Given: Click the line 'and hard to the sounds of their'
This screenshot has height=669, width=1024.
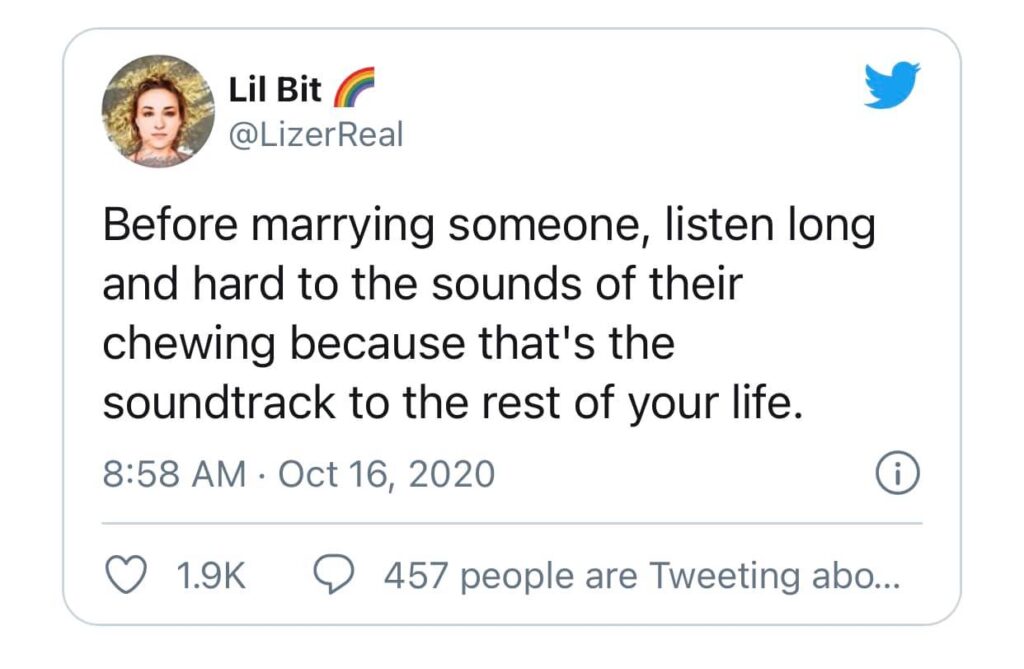Looking at the screenshot, I should (423, 285).
